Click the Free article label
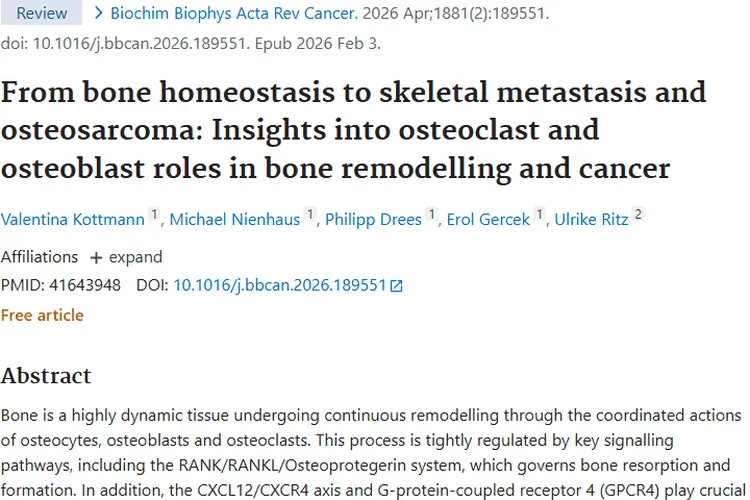Viewport: 750px width, 500px height. pyautogui.click(x=42, y=315)
